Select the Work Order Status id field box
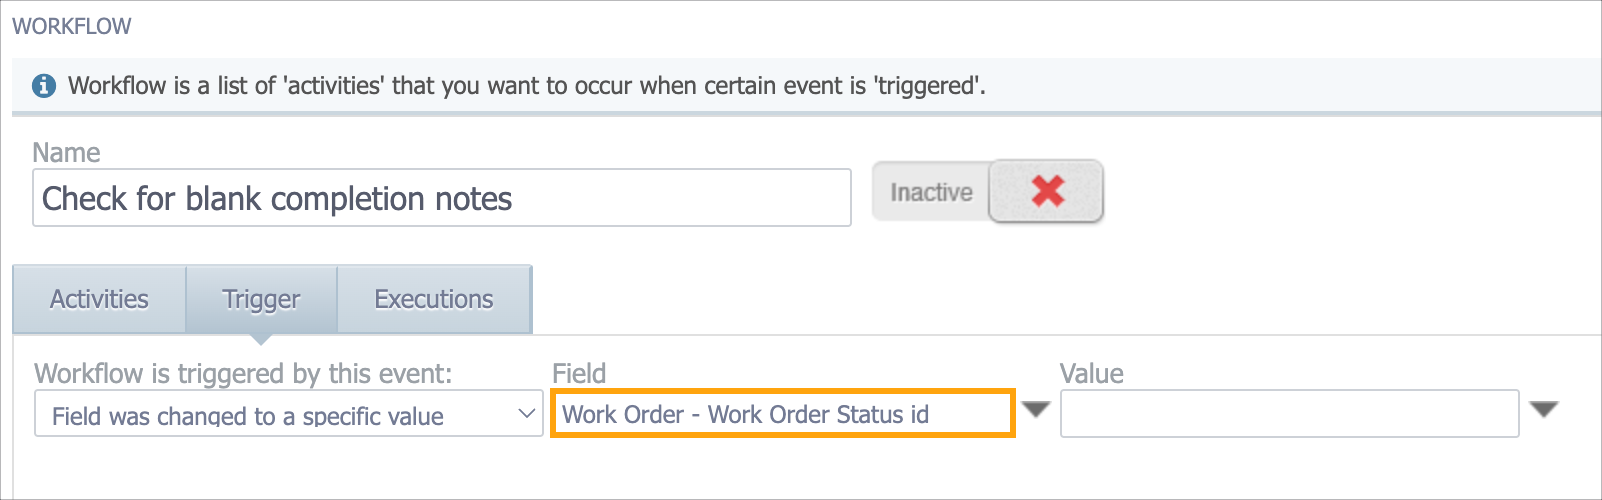Screen dimensions: 1602x500 (783, 413)
